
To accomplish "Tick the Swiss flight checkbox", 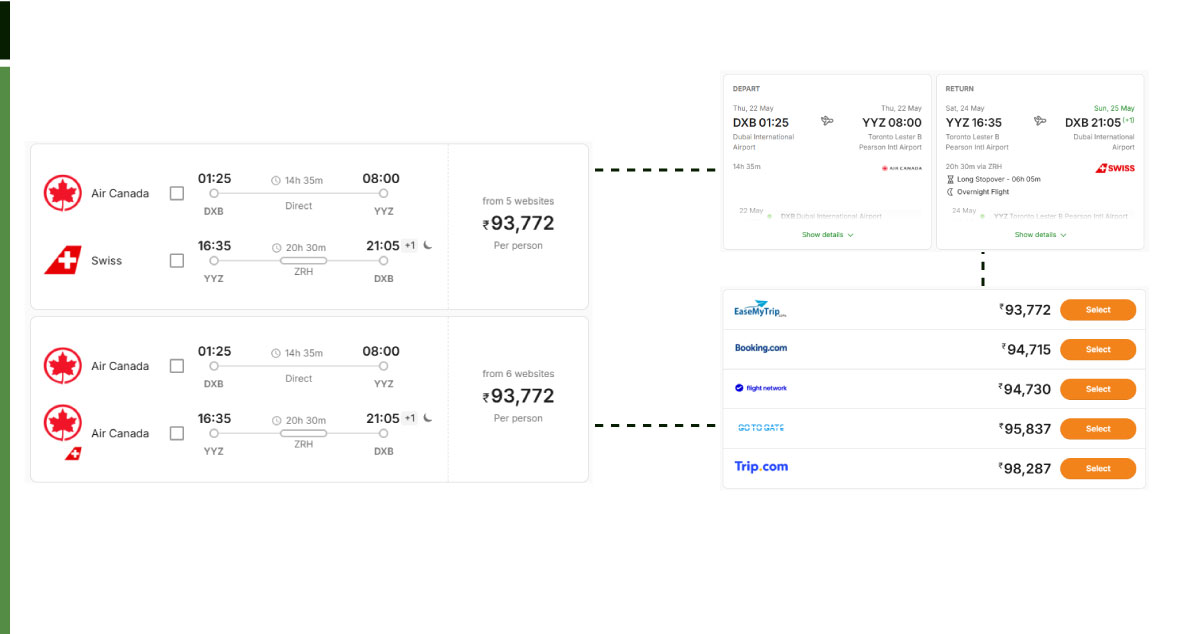I will pyautogui.click(x=177, y=261).
